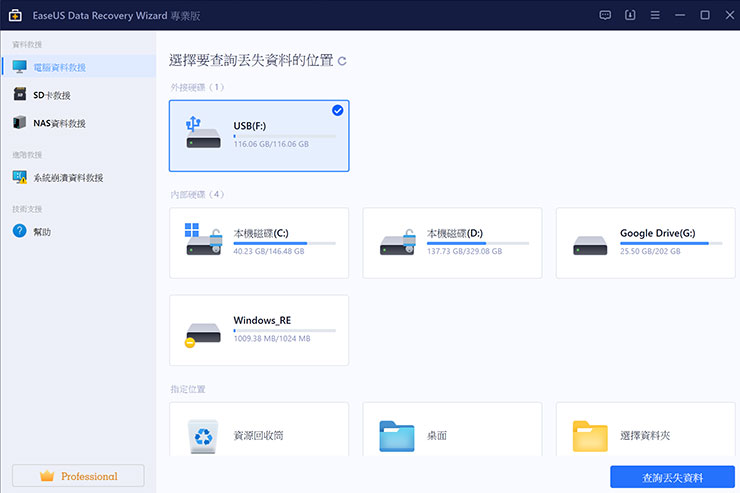Click the recycle bin icon
This screenshot has width=740, height=493.
(x=203, y=436)
